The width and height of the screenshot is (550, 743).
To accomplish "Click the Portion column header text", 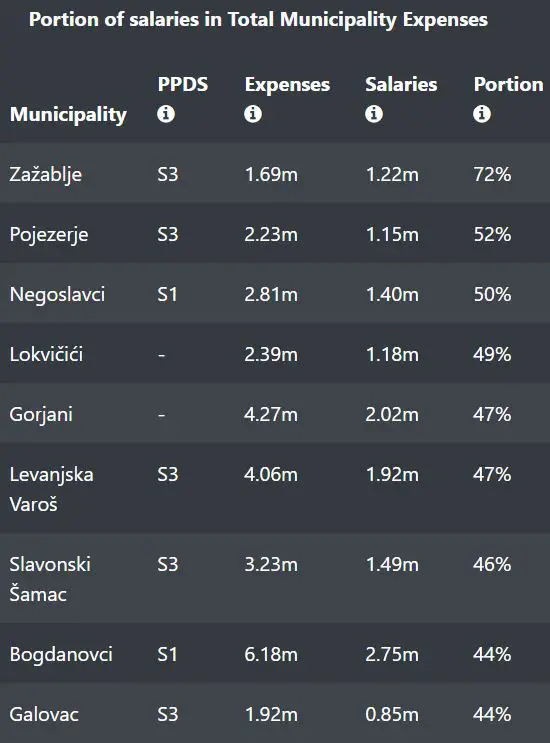I will click(508, 84).
